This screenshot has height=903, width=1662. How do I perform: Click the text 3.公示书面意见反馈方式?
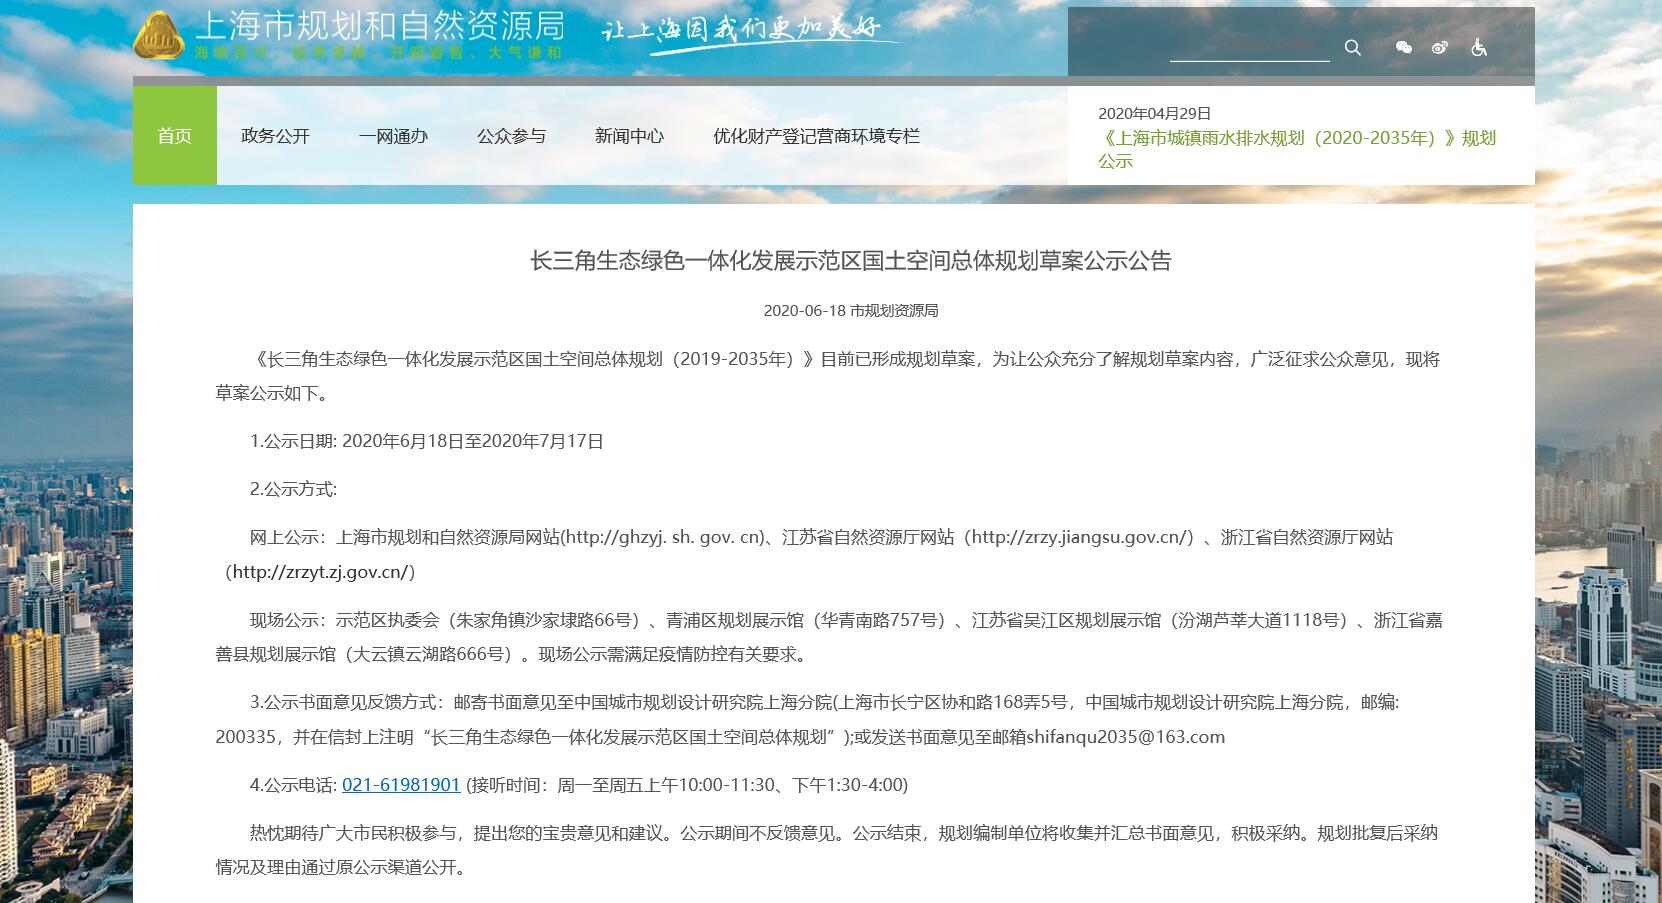tap(343, 703)
